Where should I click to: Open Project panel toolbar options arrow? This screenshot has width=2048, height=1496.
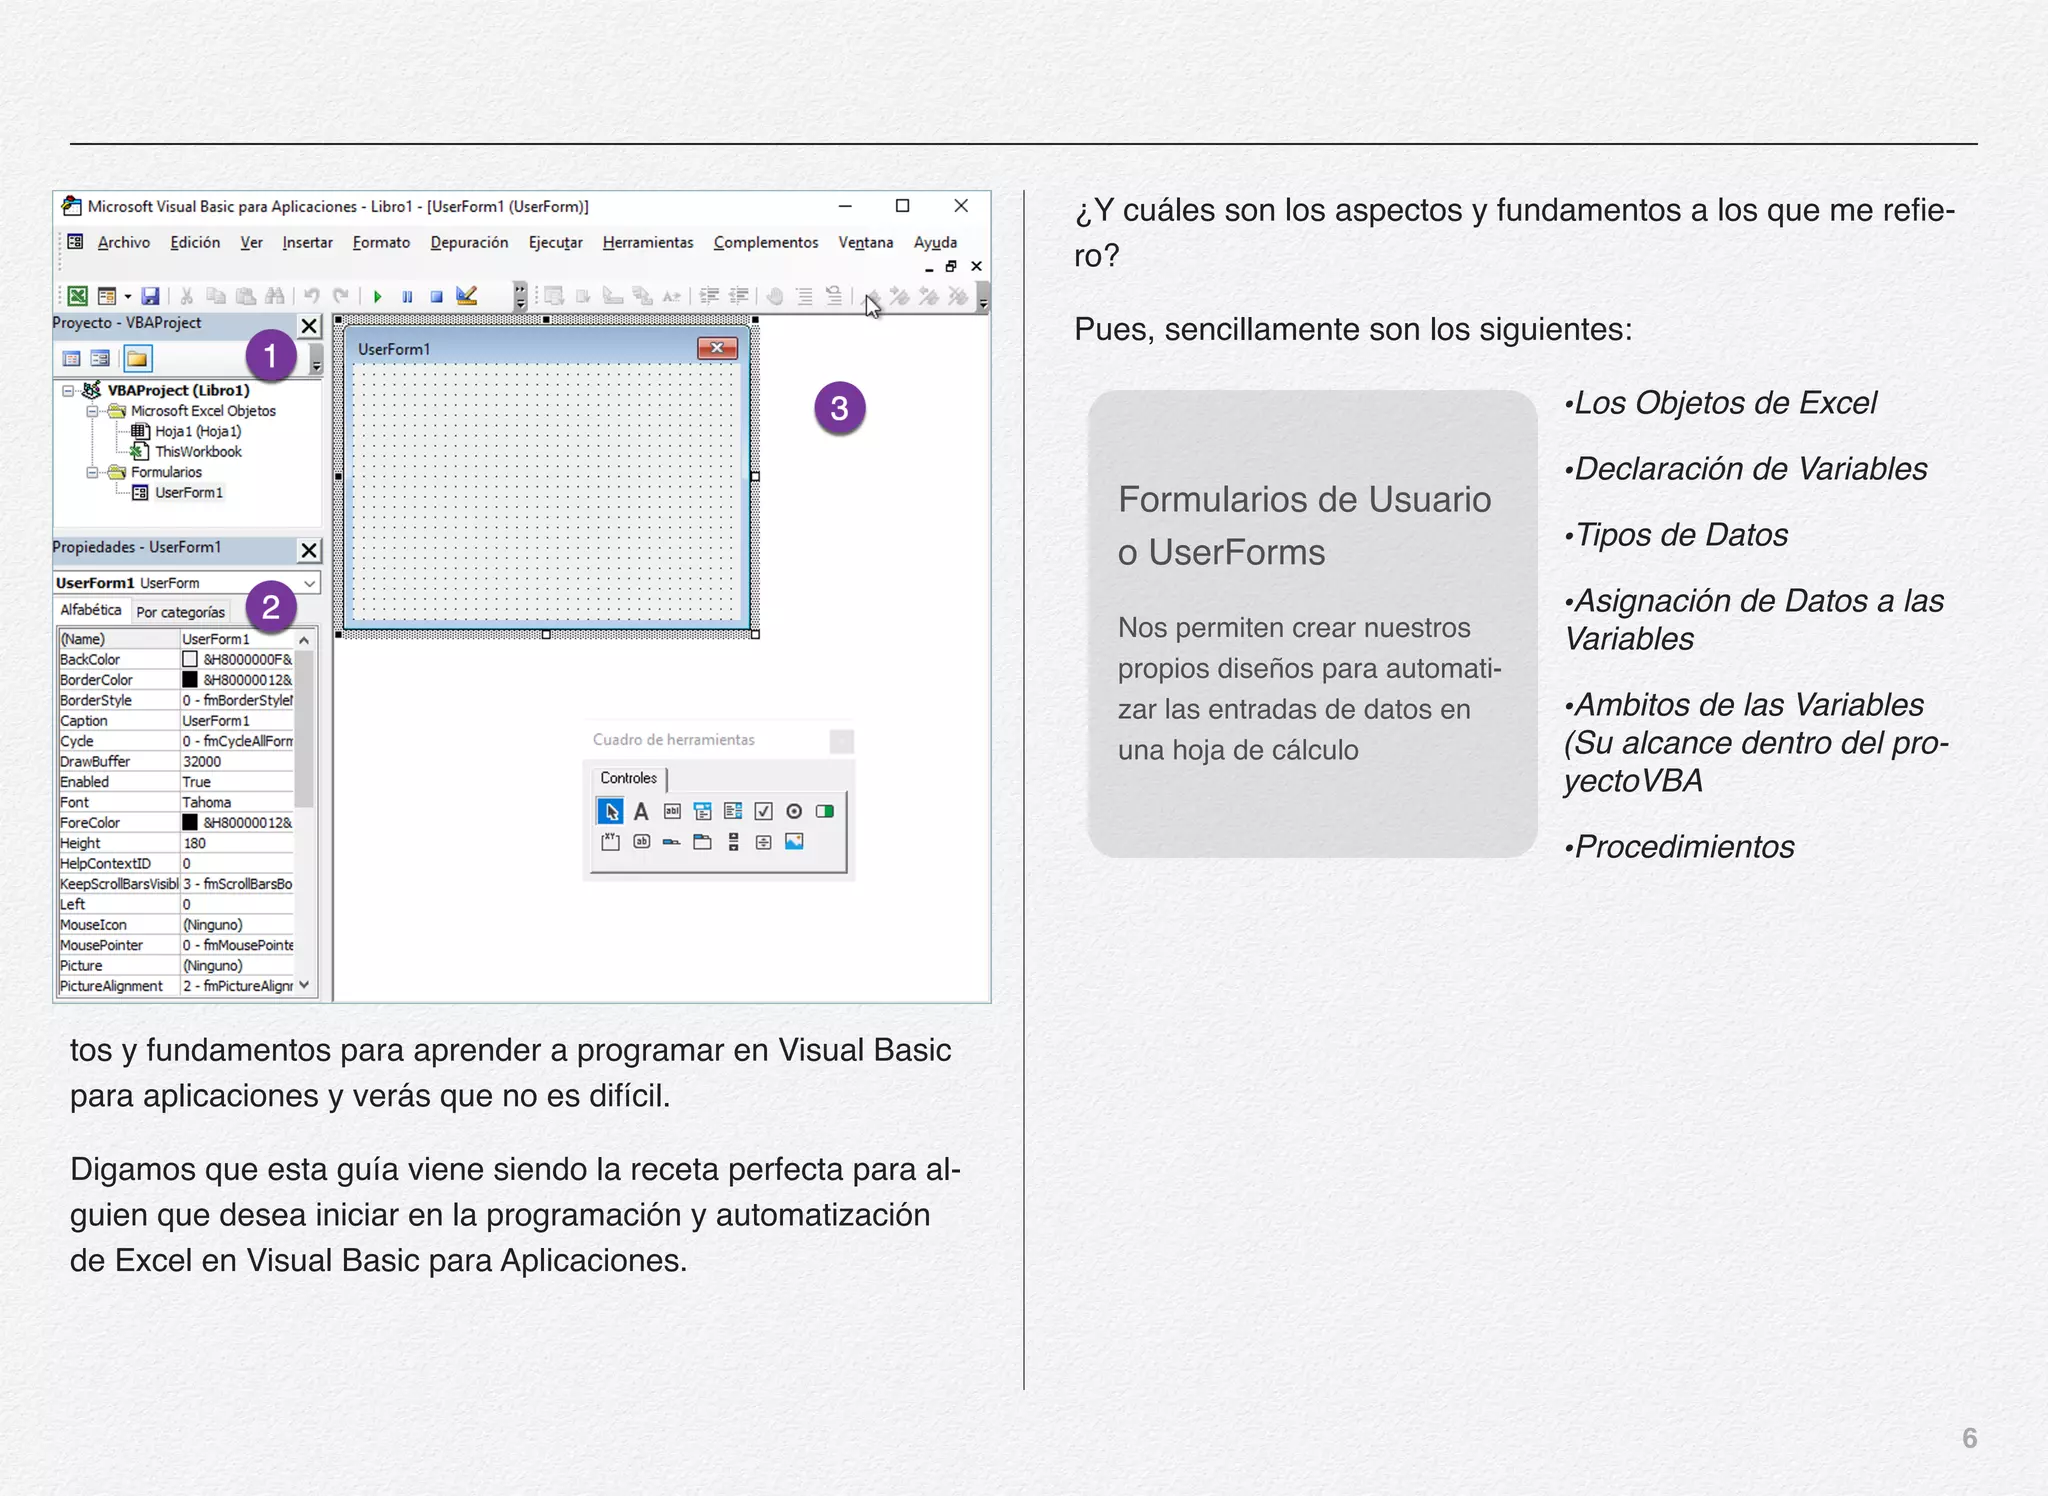316,359
